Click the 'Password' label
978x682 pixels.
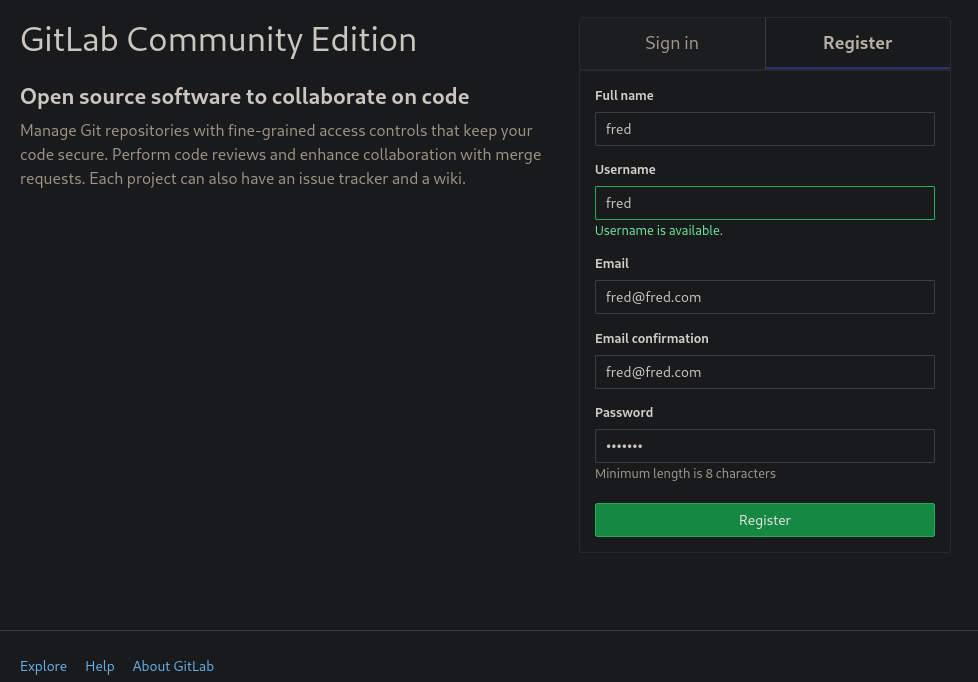624,412
